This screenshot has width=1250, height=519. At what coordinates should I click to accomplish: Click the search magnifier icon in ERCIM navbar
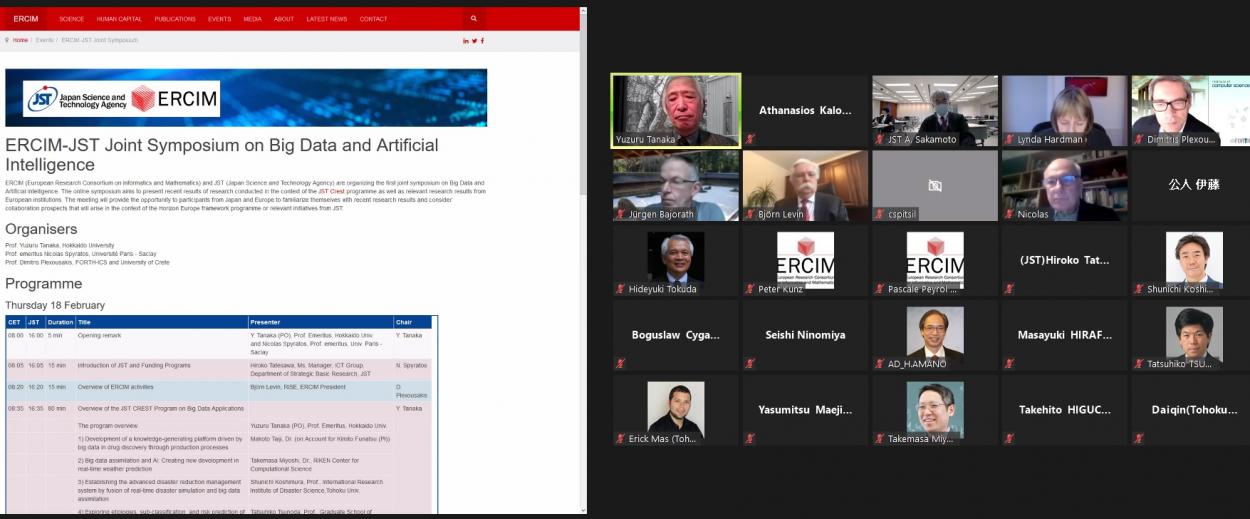pyautogui.click(x=473, y=18)
